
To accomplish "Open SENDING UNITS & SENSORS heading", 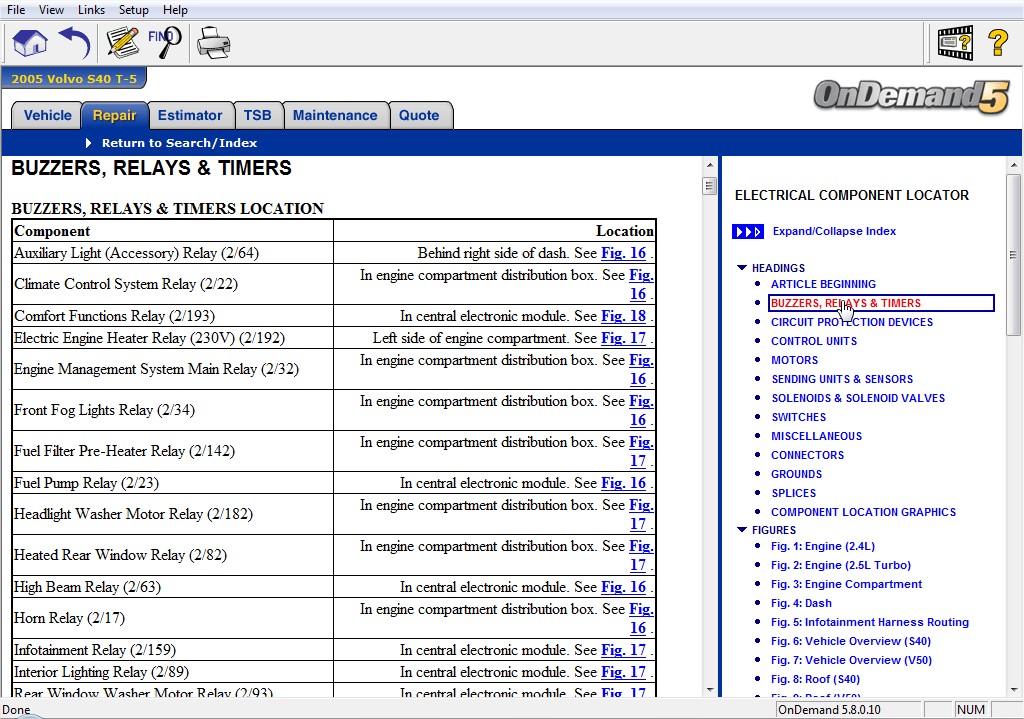I will (x=842, y=379).
